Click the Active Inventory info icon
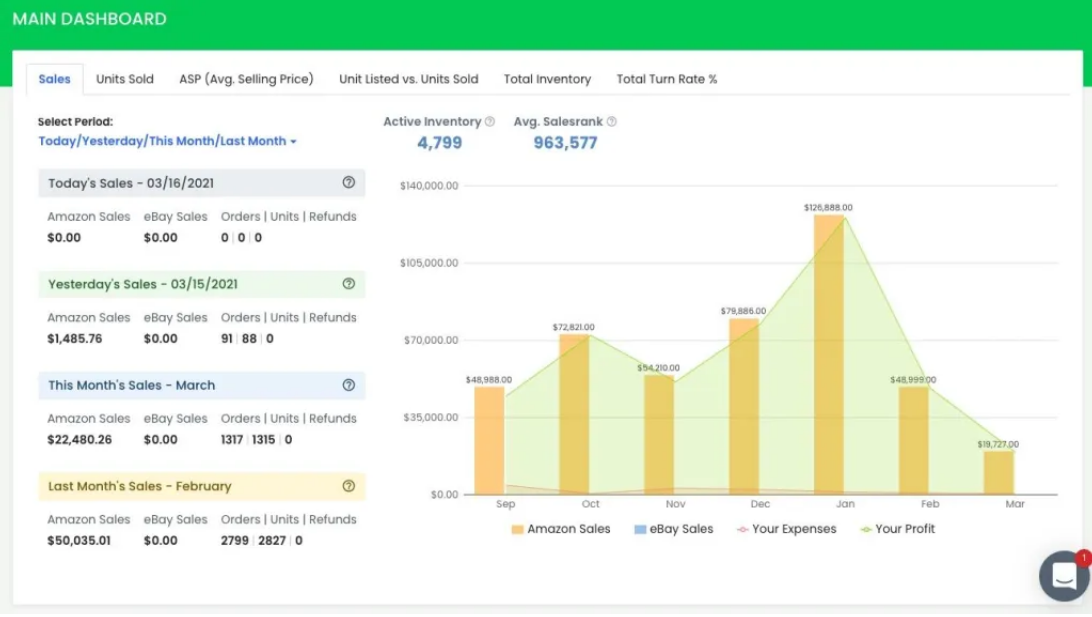 tap(490, 122)
